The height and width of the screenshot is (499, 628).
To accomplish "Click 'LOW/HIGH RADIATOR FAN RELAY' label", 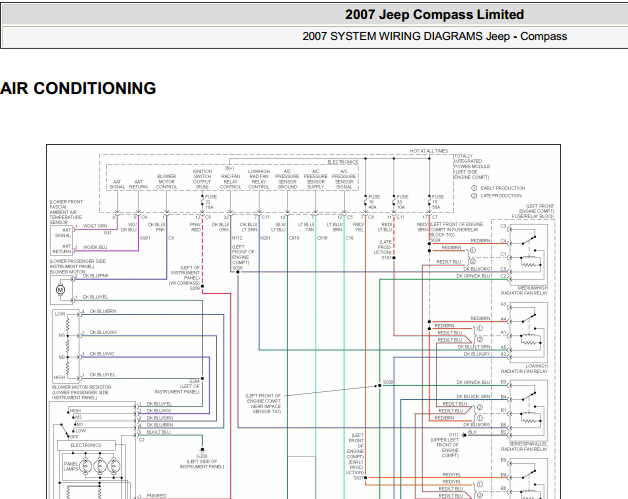I will 524,368.
